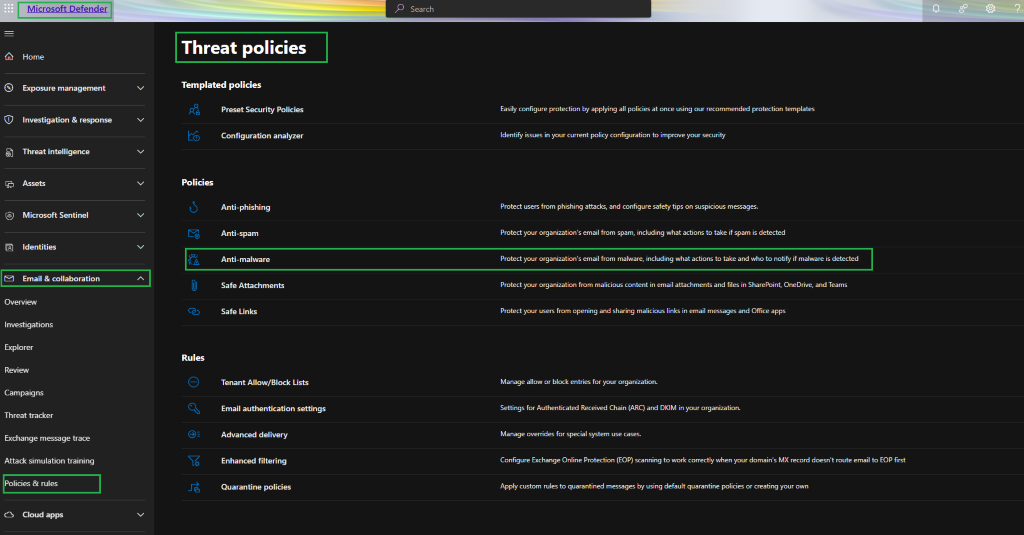Screen dimensions: 1024x535
Task: Click the Microsoft Defender title link
Action: tap(67, 9)
